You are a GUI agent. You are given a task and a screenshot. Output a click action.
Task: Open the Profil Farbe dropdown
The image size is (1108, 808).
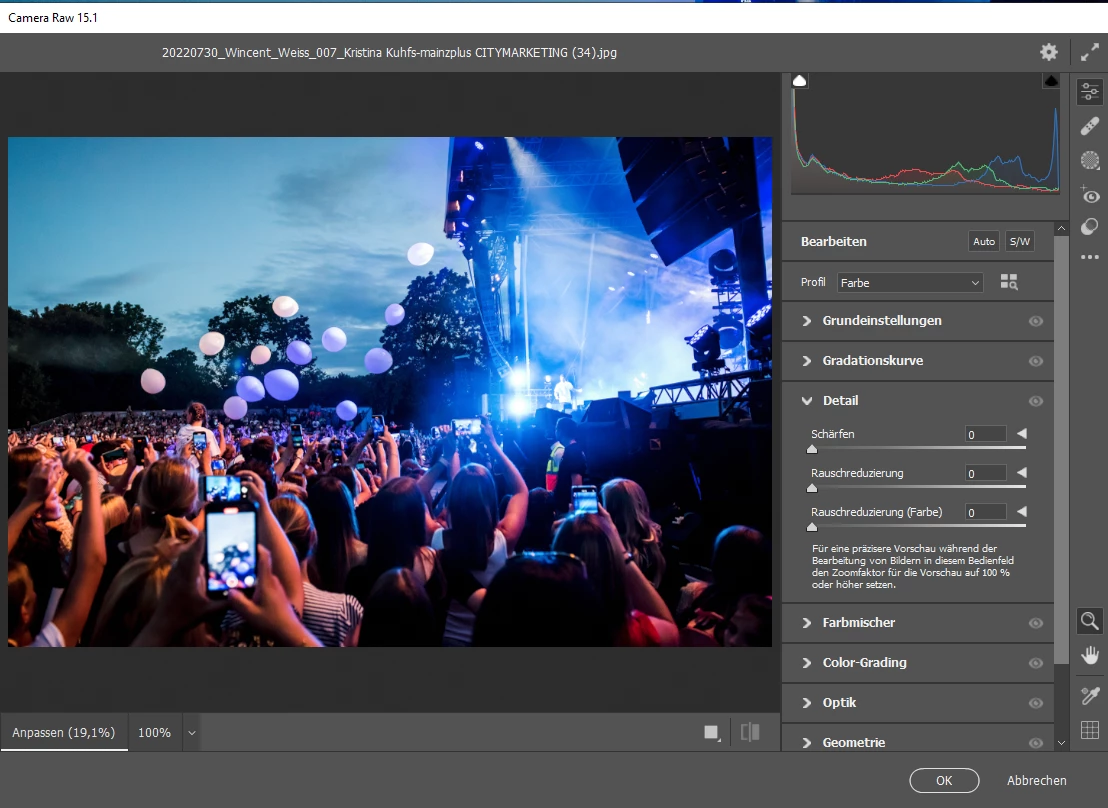(x=910, y=283)
